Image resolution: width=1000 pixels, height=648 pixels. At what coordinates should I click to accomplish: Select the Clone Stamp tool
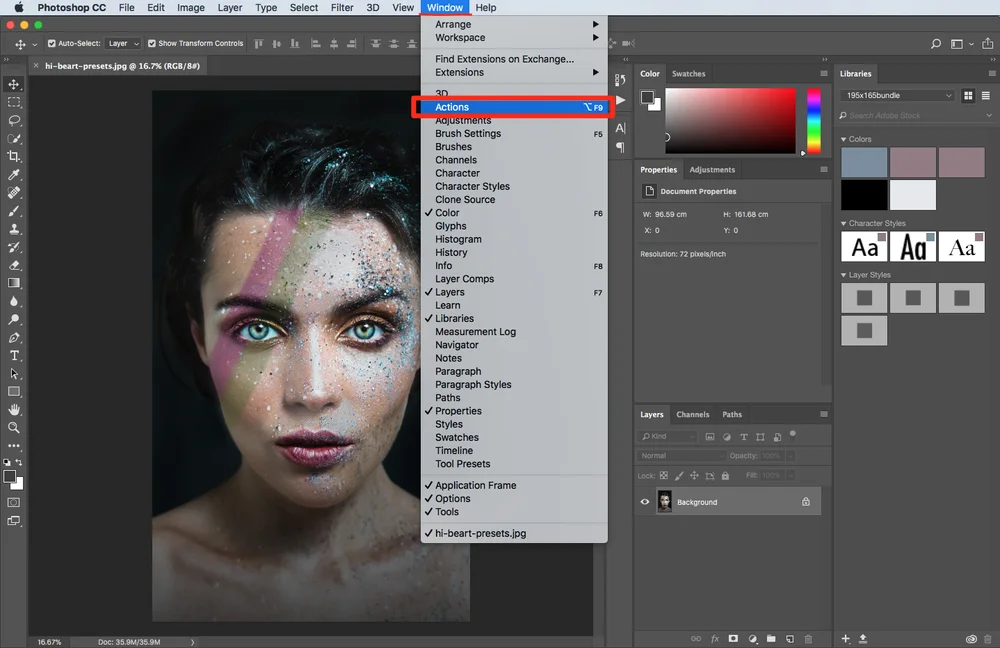coord(13,229)
